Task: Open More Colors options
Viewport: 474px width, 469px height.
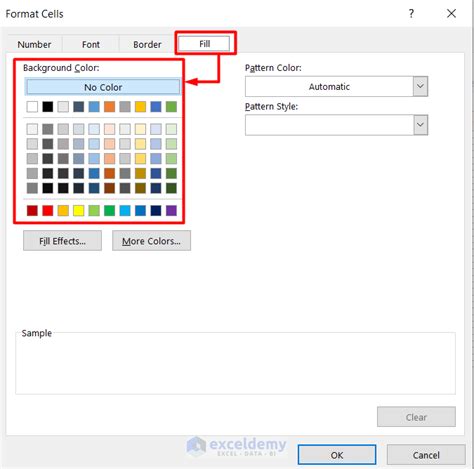Action: [151, 241]
